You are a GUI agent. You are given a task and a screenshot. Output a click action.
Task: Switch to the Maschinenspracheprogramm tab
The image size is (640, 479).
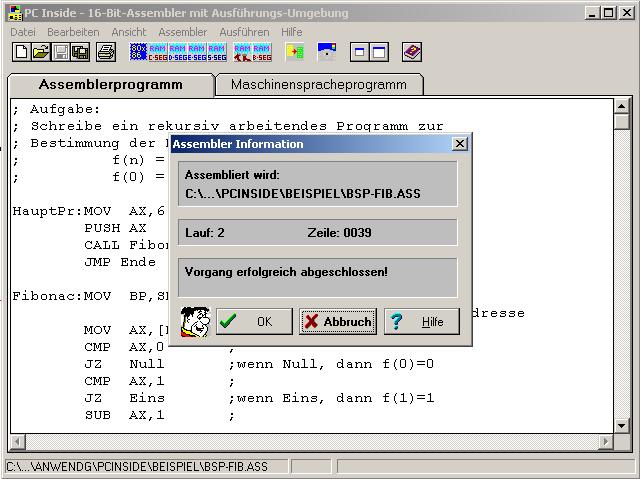coord(319,85)
